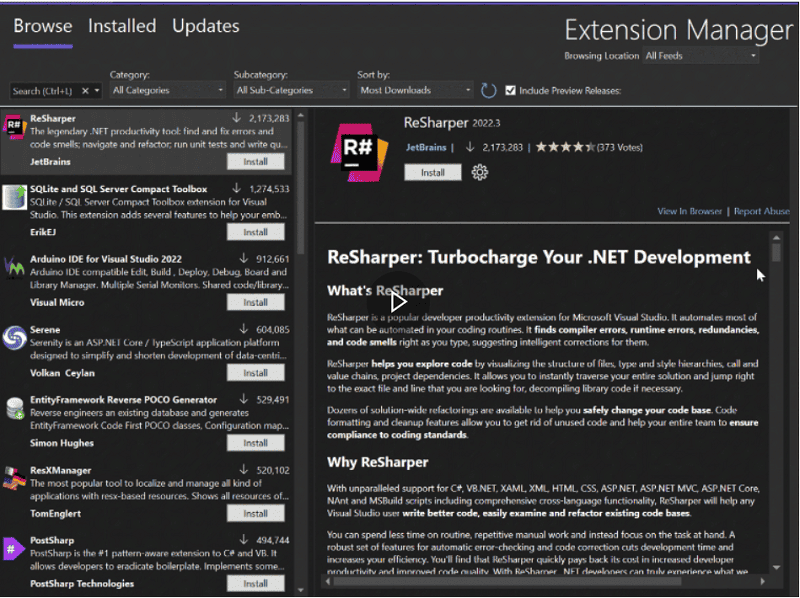Viewport: 800px width, 598px height.
Task: Select the ReSharper icon in the list
Action: [x=14, y=127]
